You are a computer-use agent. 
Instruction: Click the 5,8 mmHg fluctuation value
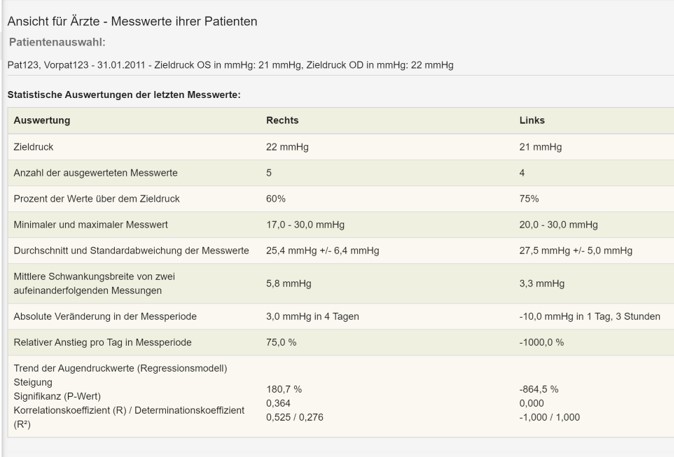(289, 283)
